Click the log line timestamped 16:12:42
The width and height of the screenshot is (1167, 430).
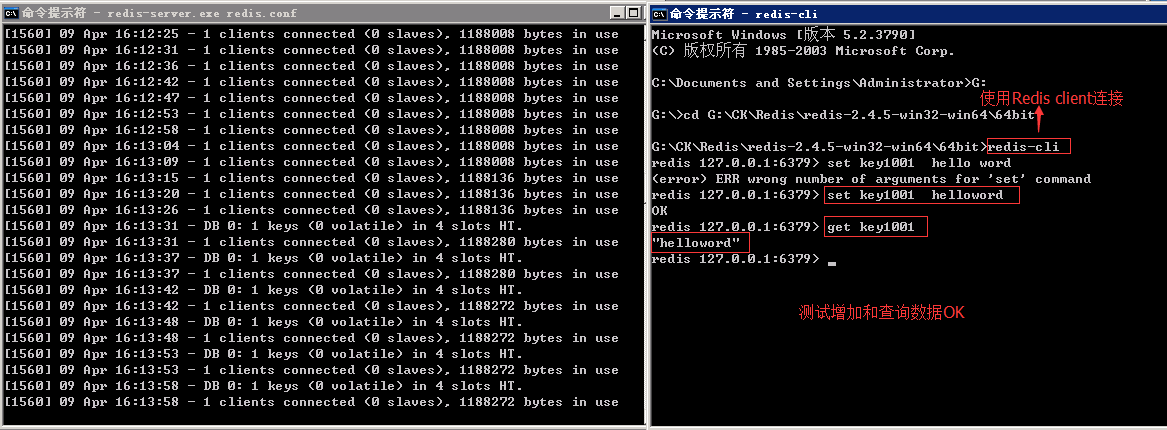[x=311, y=83]
